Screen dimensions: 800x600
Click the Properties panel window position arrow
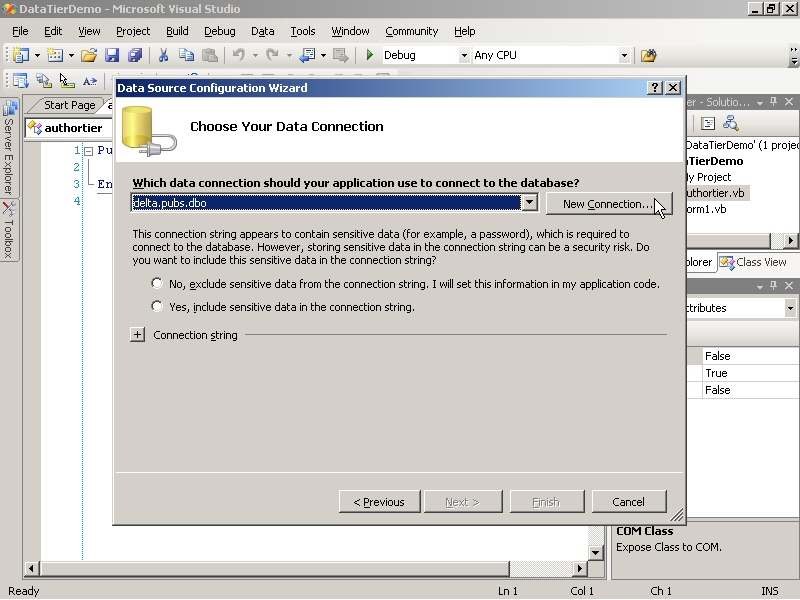760,287
